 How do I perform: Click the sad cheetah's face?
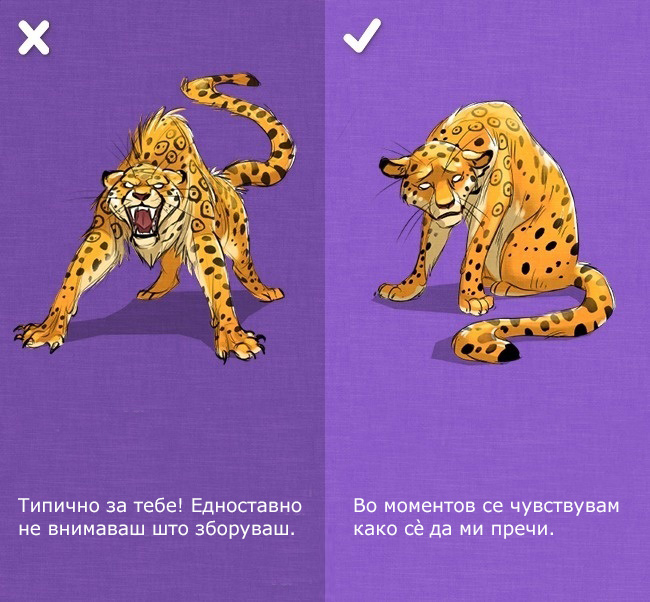pos(441,187)
